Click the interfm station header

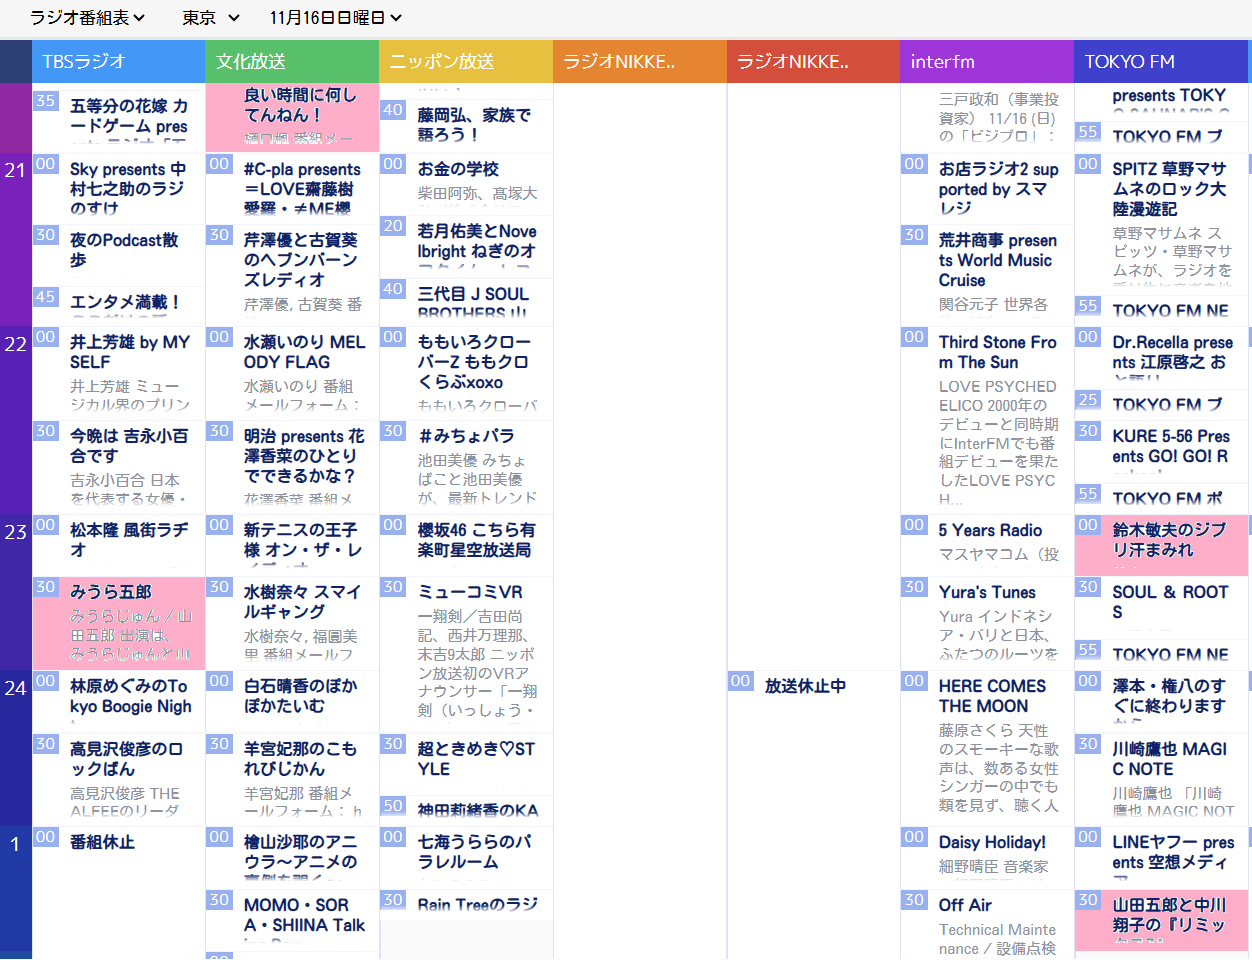click(x=986, y=62)
